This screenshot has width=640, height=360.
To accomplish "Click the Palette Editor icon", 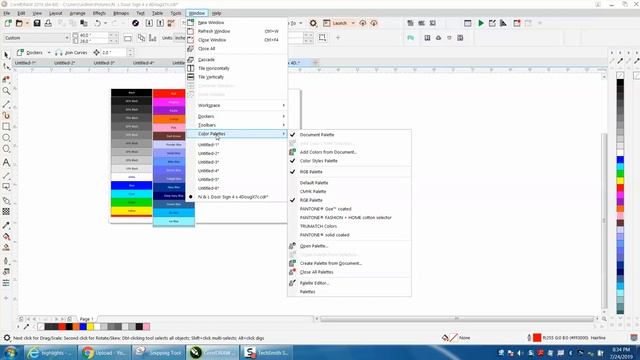I will [292, 282].
